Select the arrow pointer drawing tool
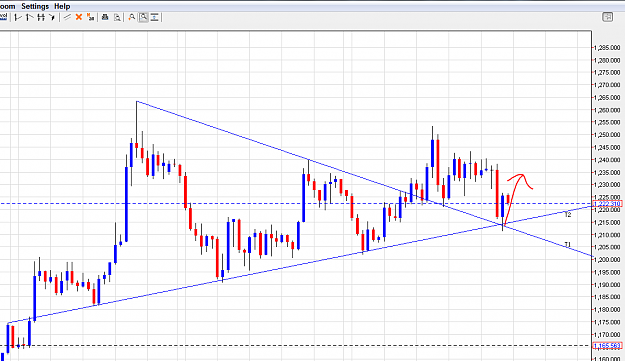 coord(52,17)
